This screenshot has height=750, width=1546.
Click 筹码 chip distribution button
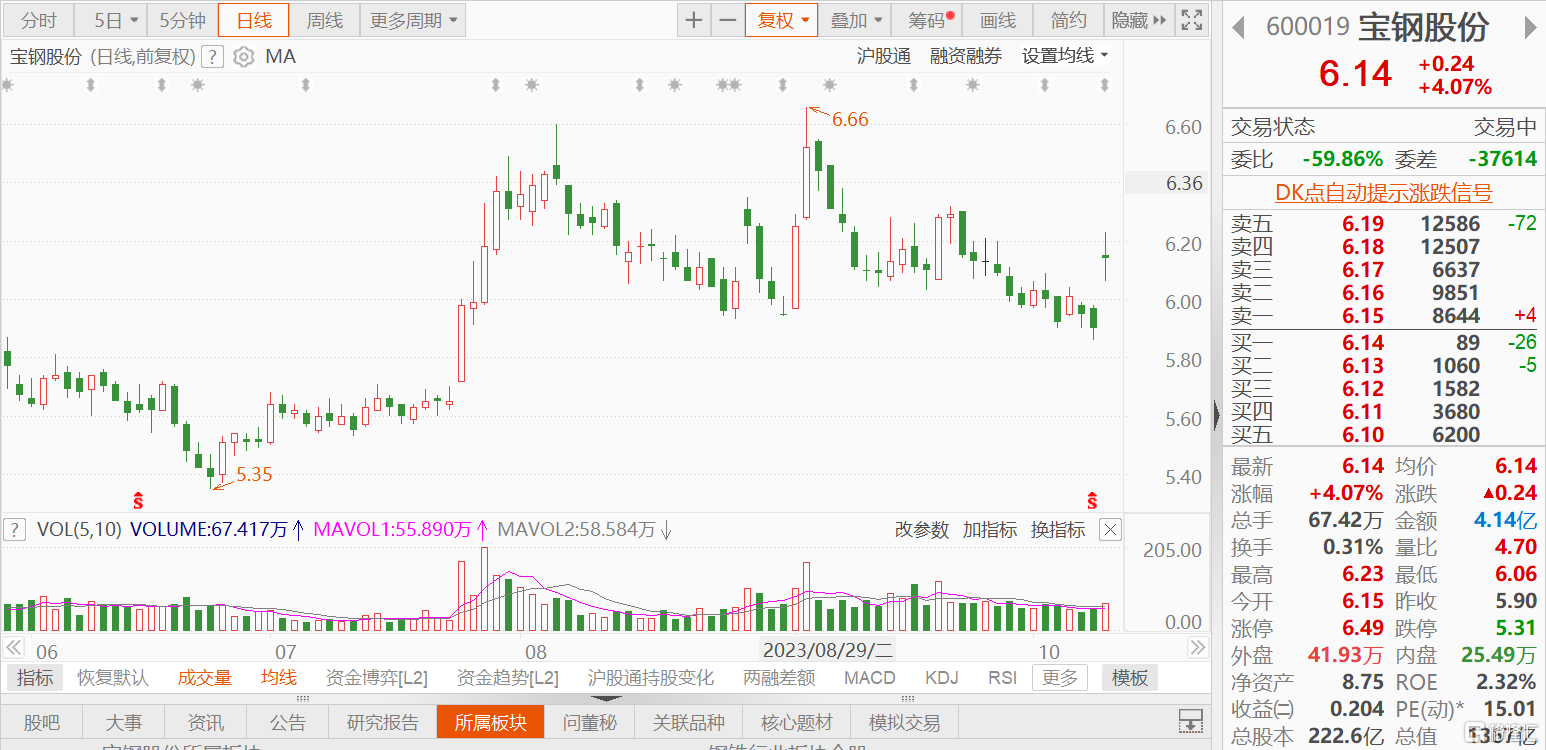[x=929, y=20]
